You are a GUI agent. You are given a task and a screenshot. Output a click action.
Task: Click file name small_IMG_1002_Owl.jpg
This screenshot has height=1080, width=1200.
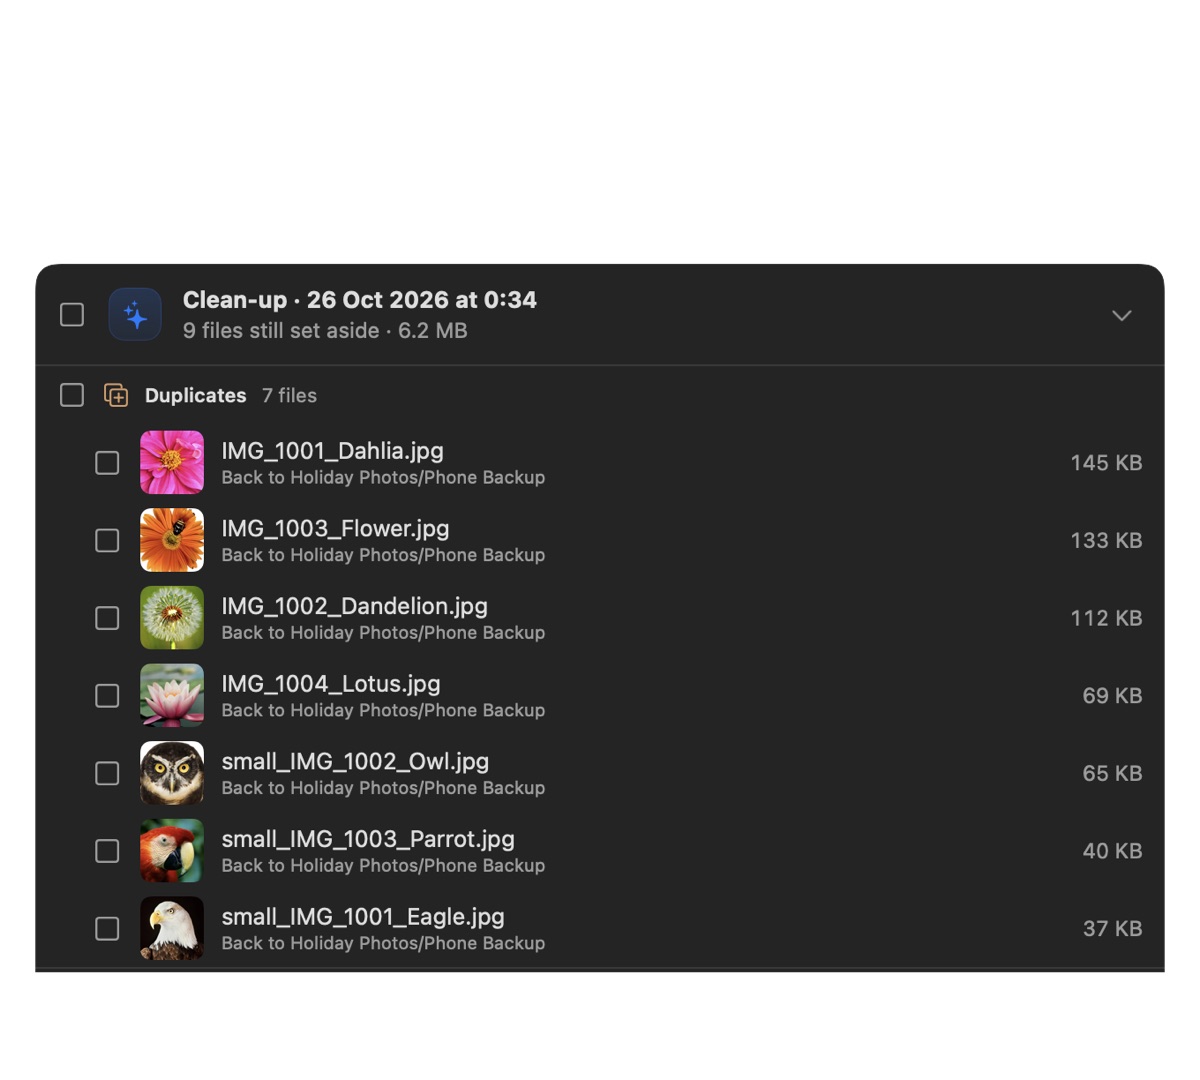[355, 762]
